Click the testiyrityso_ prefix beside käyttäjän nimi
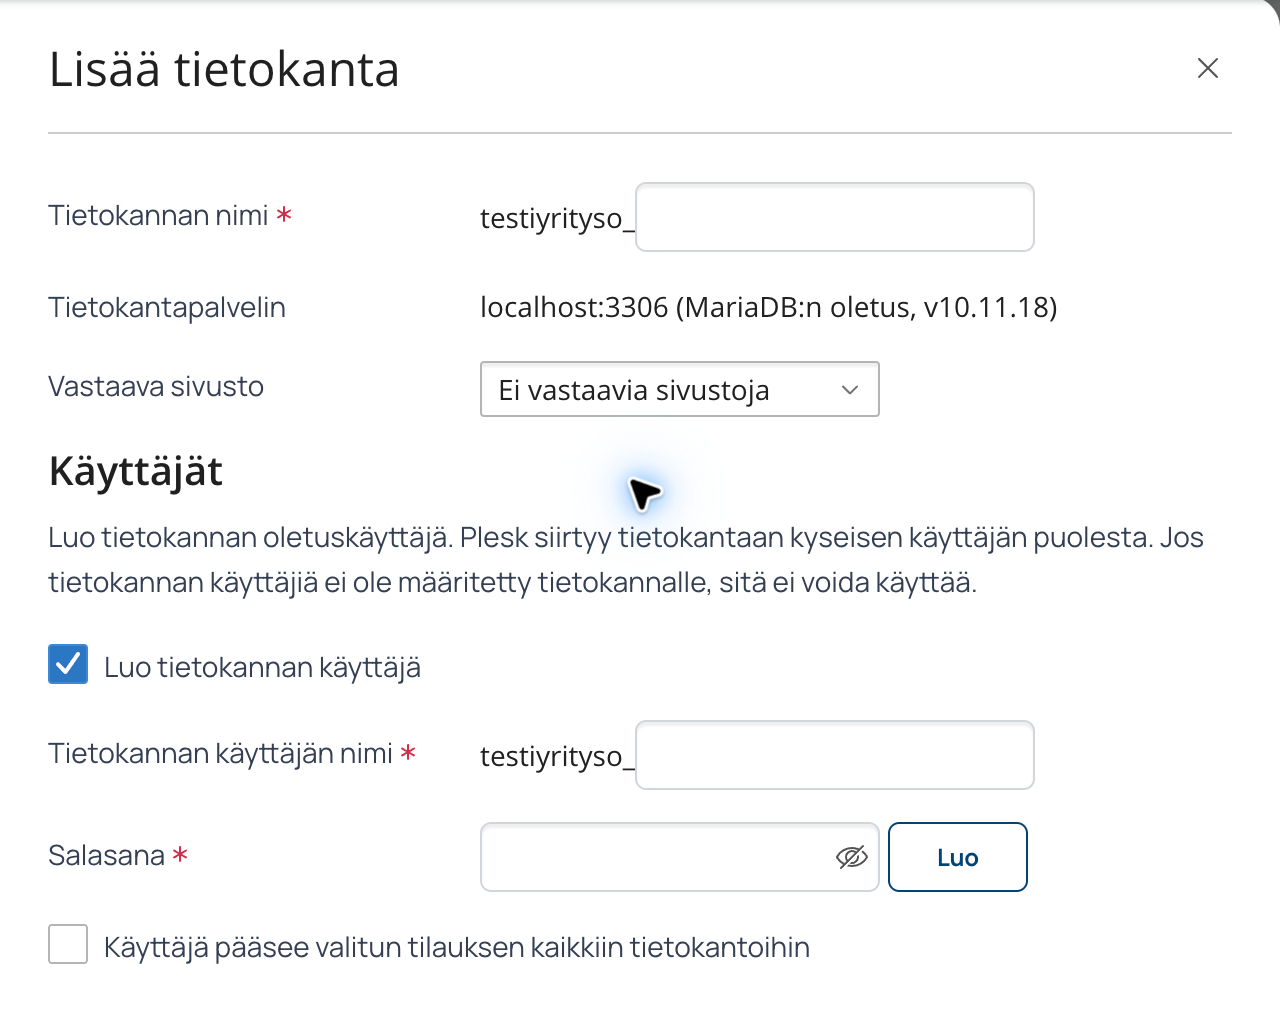Viewport: 1280px width, 1020px height. pos(557,756)
